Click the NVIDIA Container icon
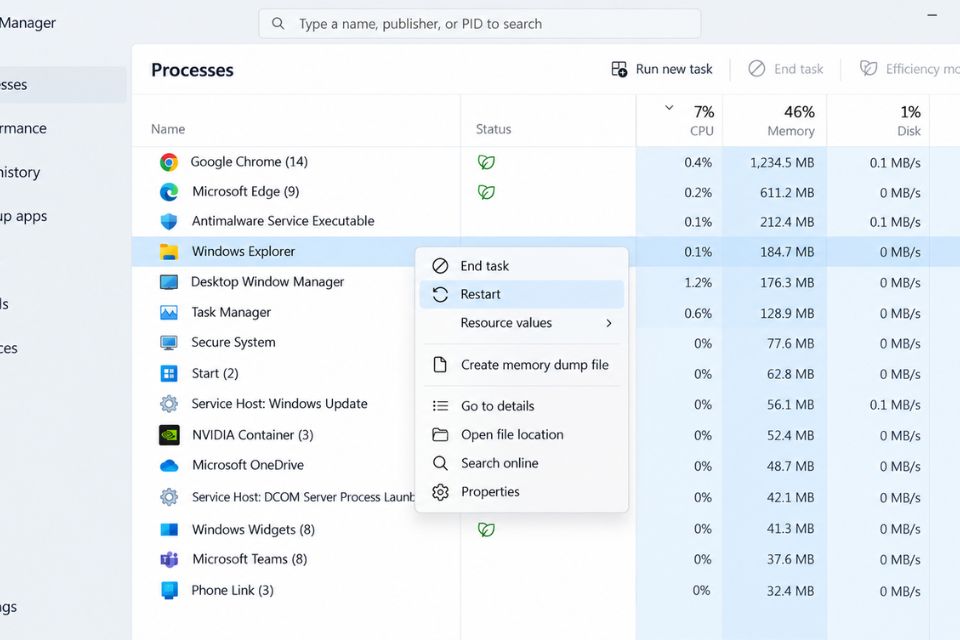Screen dimensions: 960x640 (x=169, y=435)
